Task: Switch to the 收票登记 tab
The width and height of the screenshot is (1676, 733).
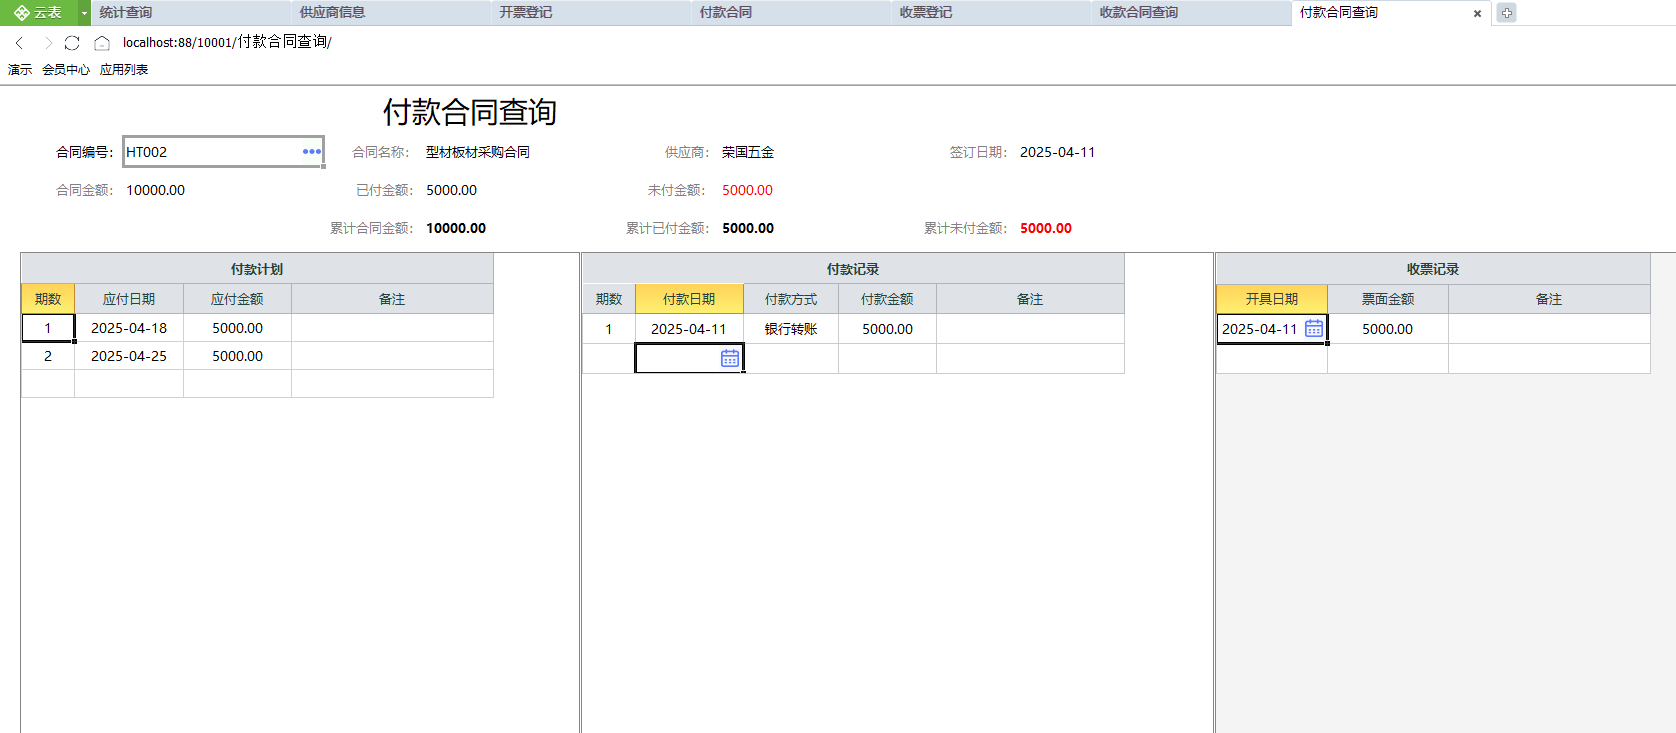Action: [991, 13]
